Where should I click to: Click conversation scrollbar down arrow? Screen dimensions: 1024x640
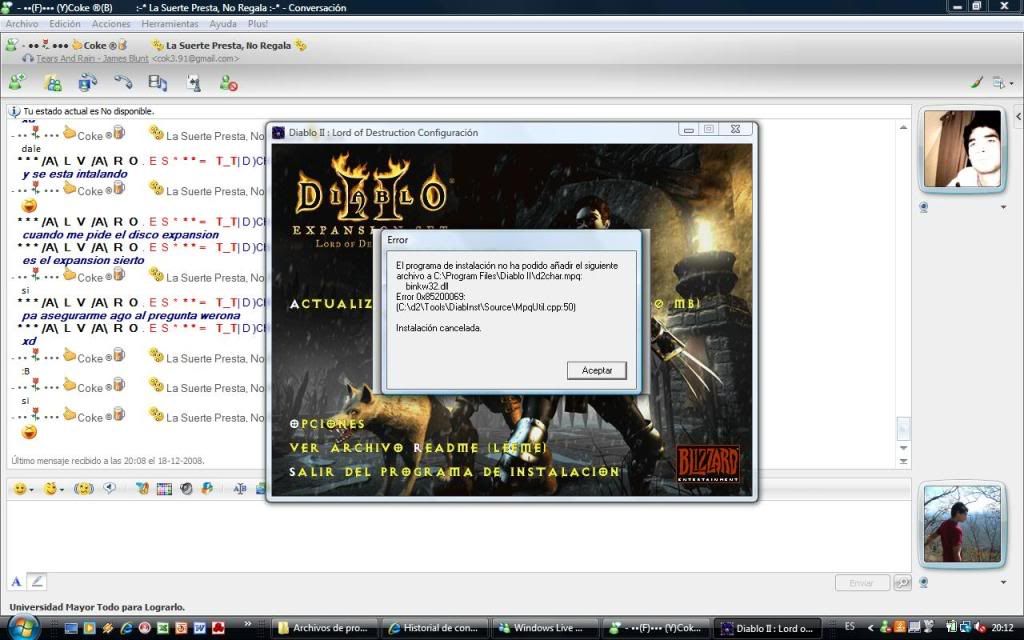903,448
